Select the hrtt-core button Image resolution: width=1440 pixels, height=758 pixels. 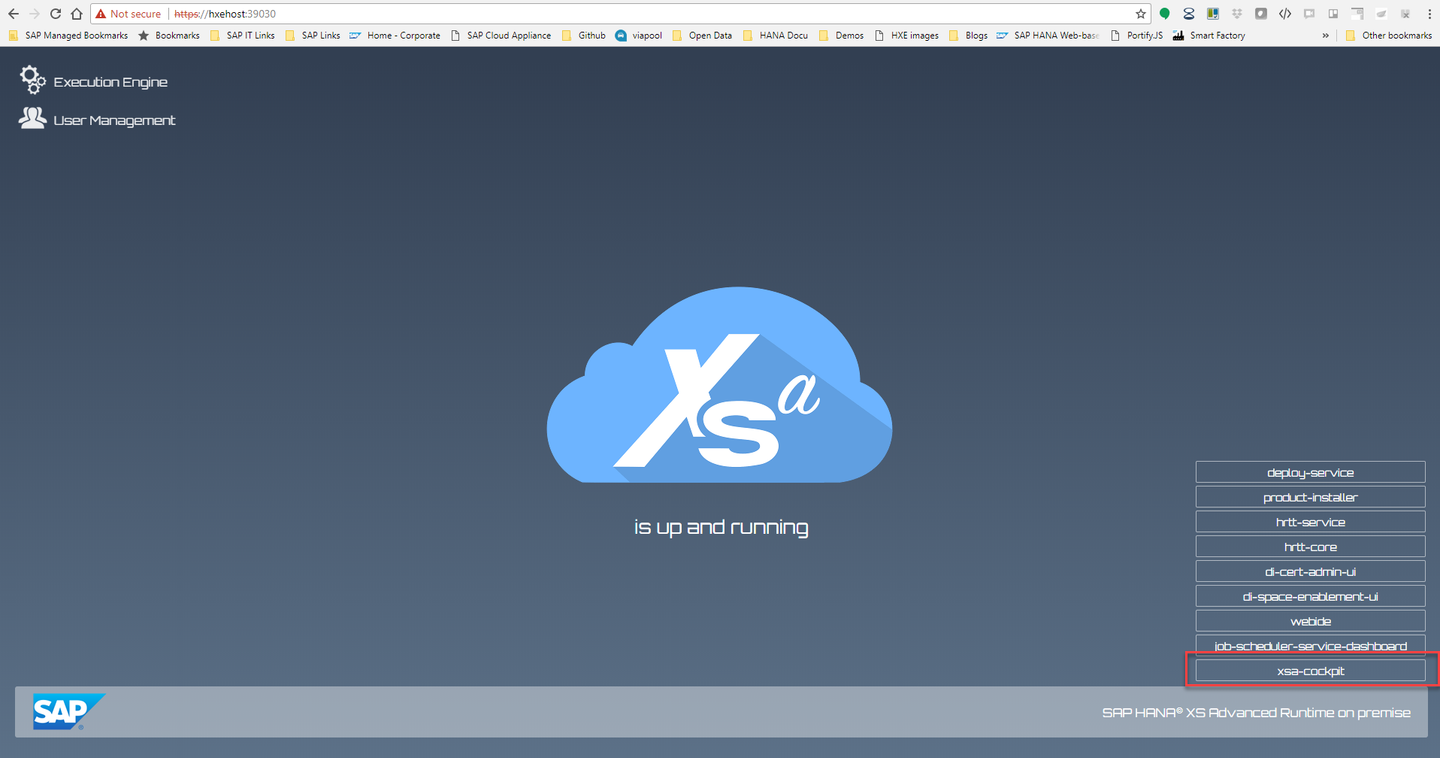point(1310,547)
